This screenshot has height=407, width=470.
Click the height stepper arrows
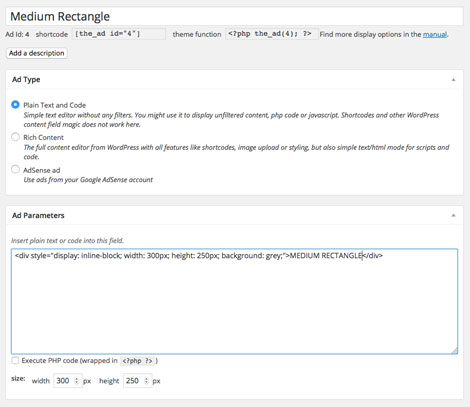coord(146,381)
